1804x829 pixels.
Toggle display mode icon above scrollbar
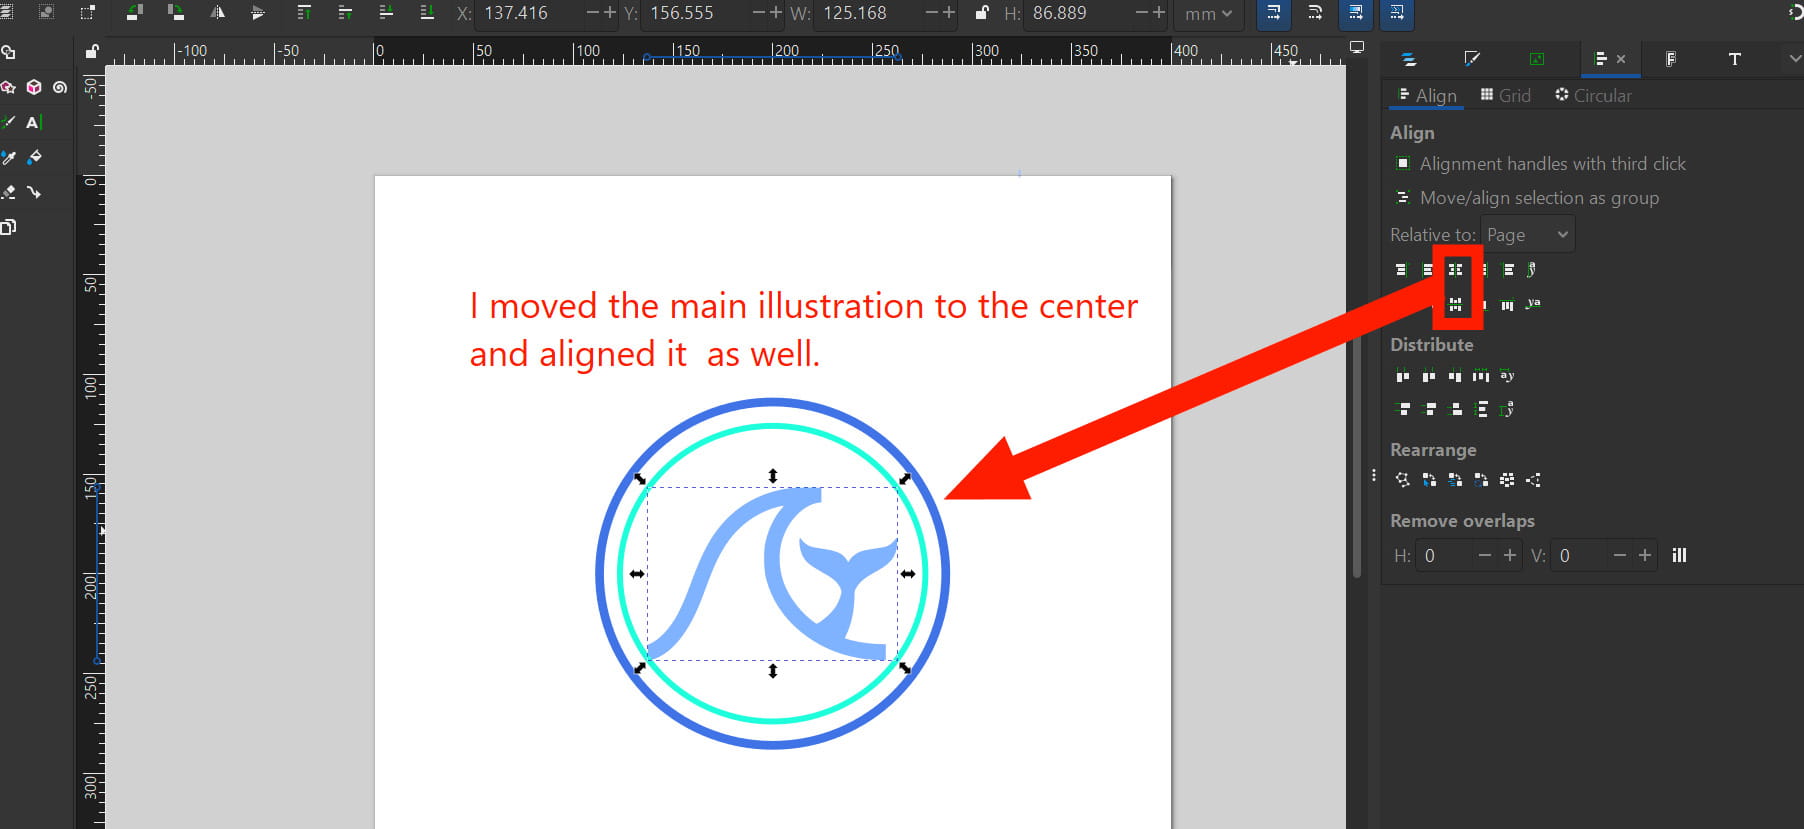(1357, 47)
